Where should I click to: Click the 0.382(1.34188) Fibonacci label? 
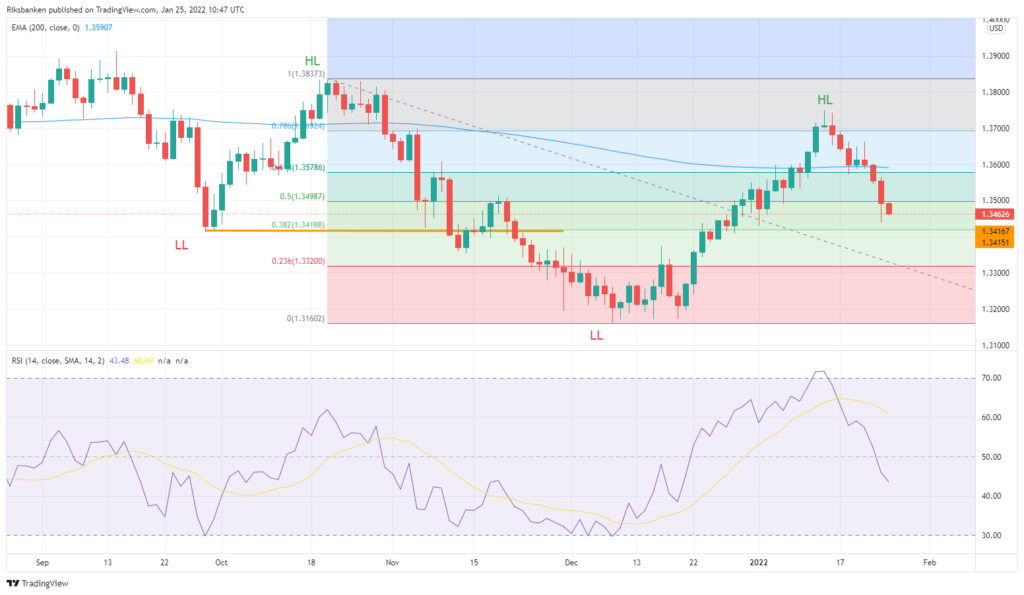click(x=298, y=225)
